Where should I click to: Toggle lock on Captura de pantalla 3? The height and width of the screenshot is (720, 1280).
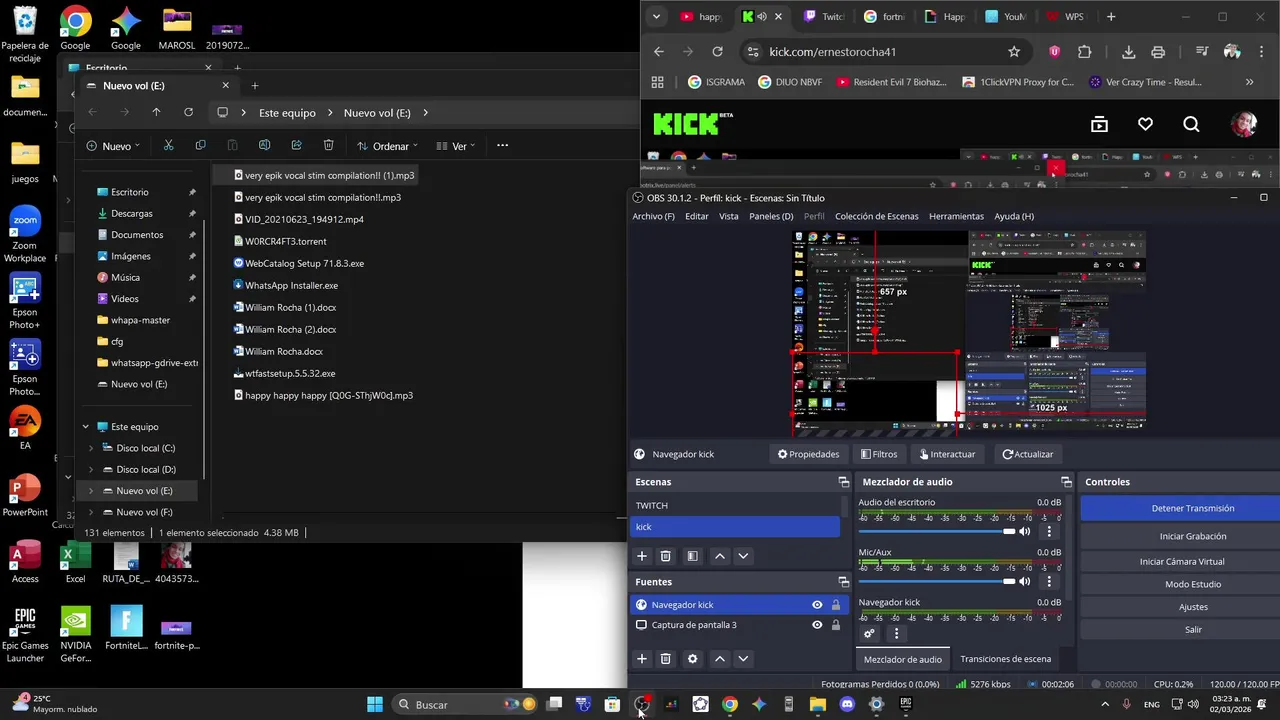pos(836,625)
